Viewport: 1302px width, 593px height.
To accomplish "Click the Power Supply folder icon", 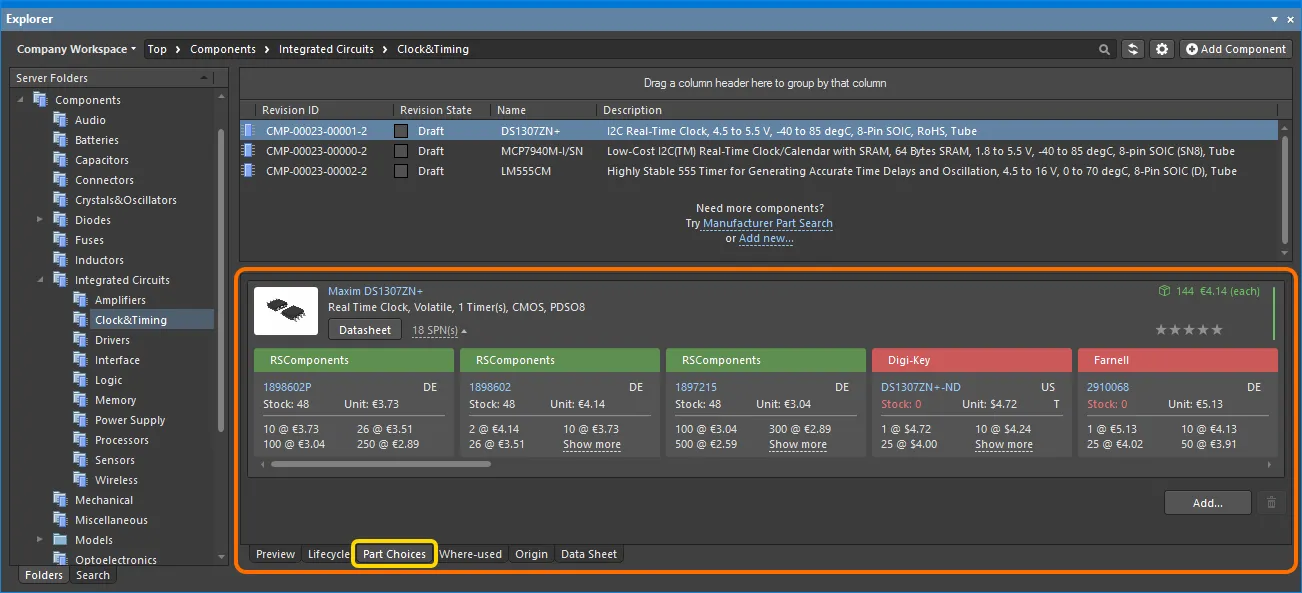I will tap(81, 420).
